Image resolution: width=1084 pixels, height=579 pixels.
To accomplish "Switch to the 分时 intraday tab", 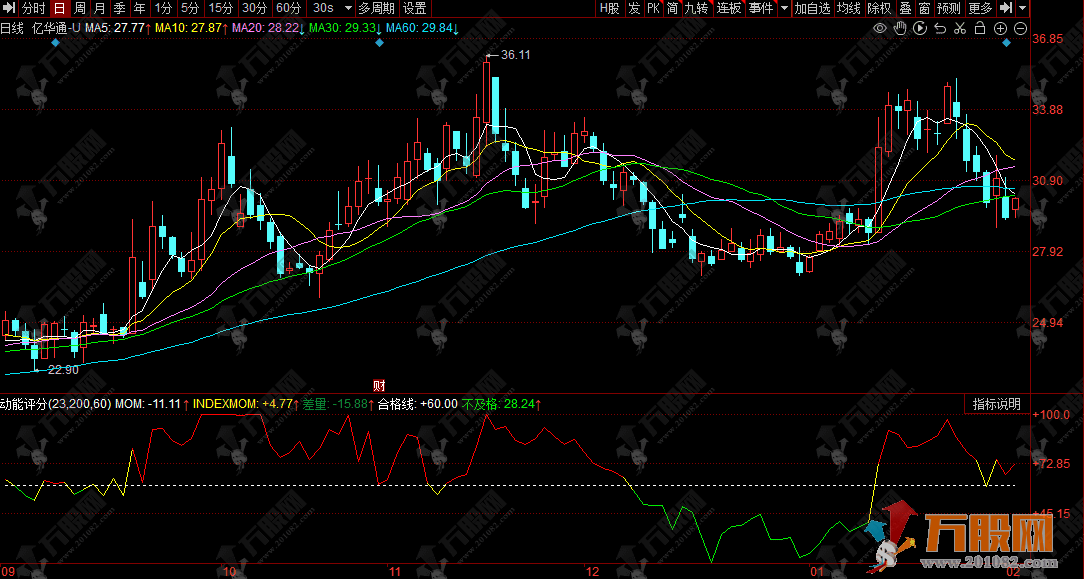I will (34, 8).
